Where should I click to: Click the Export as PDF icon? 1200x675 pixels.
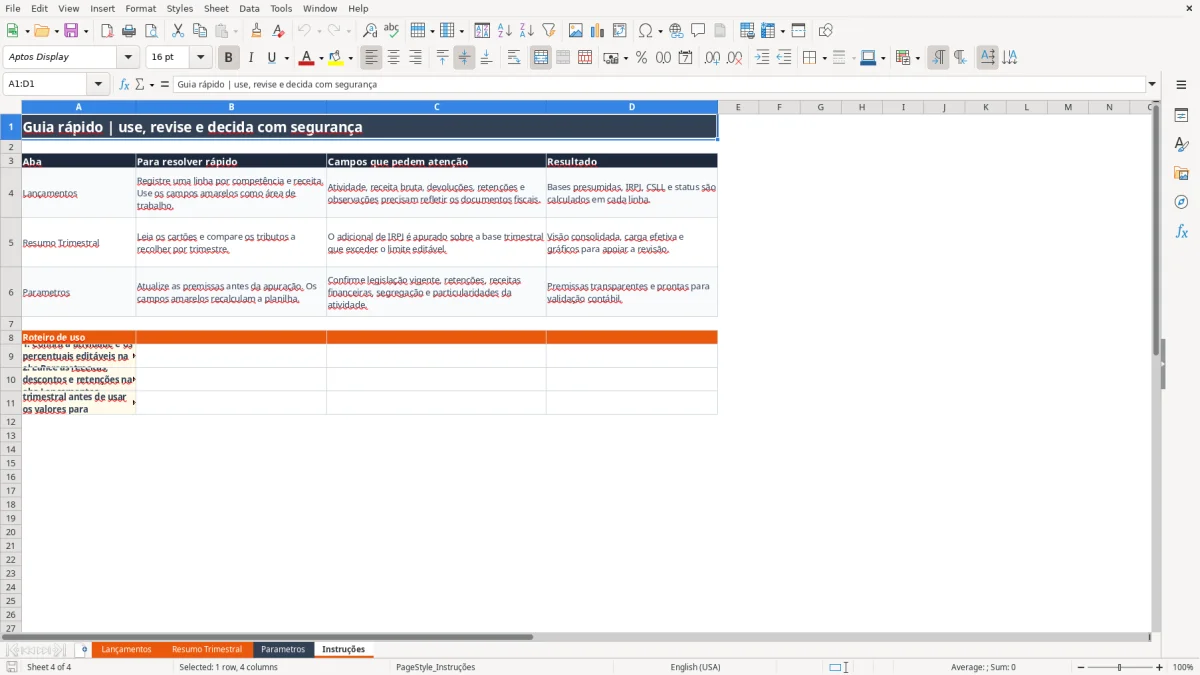point(107,31)
